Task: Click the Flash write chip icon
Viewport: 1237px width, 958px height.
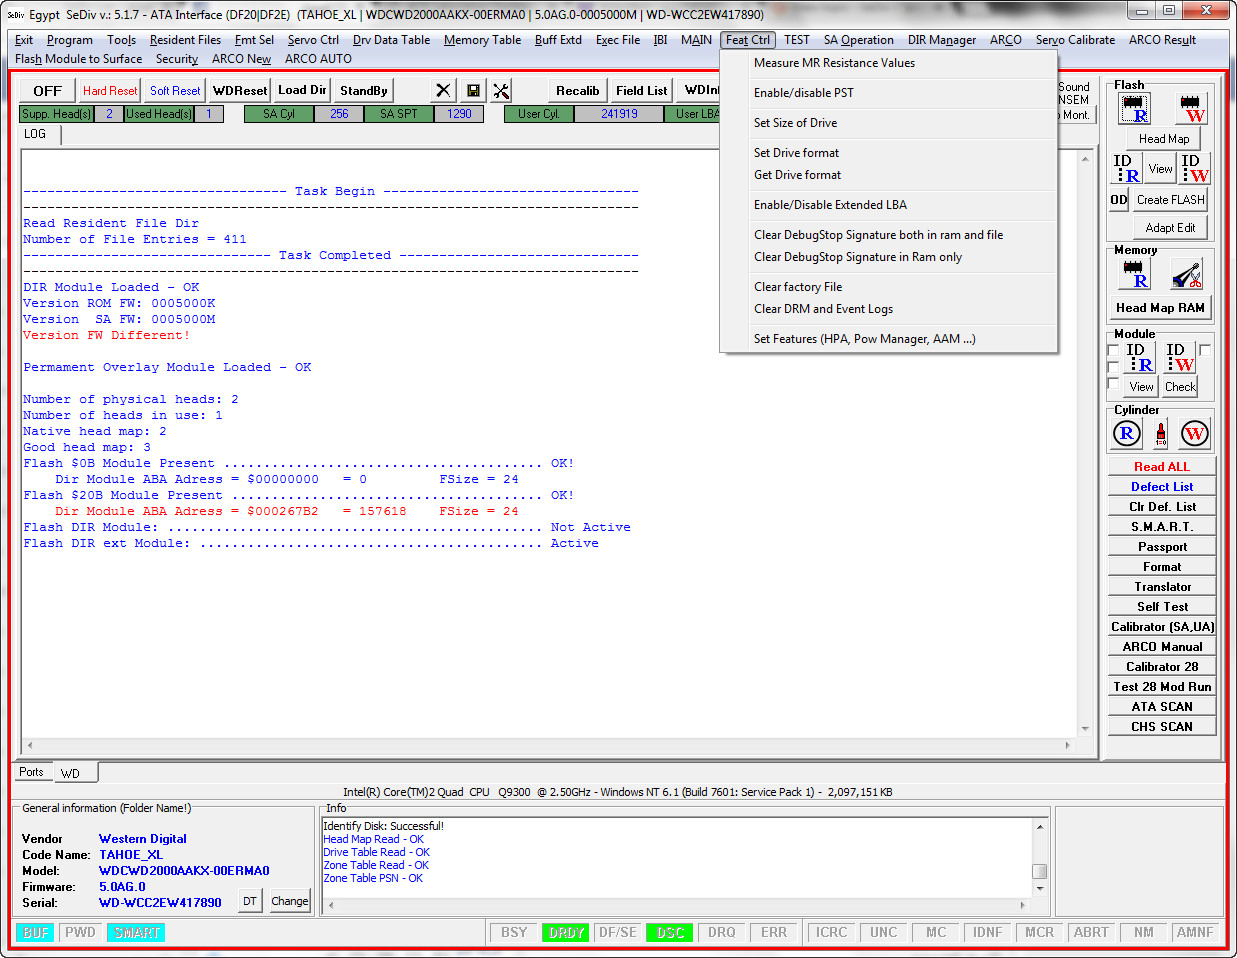Action: [1191, 108]
